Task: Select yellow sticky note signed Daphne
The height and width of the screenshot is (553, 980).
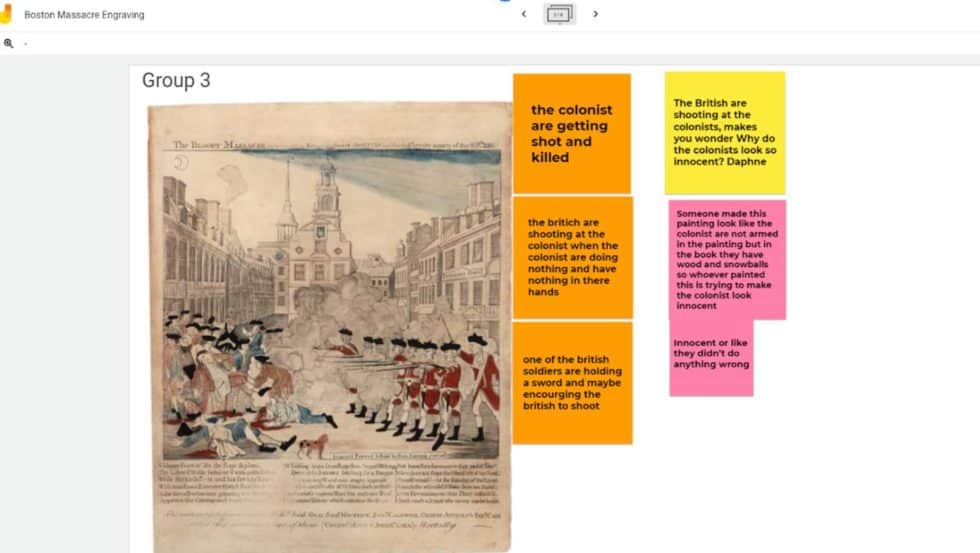Action: 725,132
